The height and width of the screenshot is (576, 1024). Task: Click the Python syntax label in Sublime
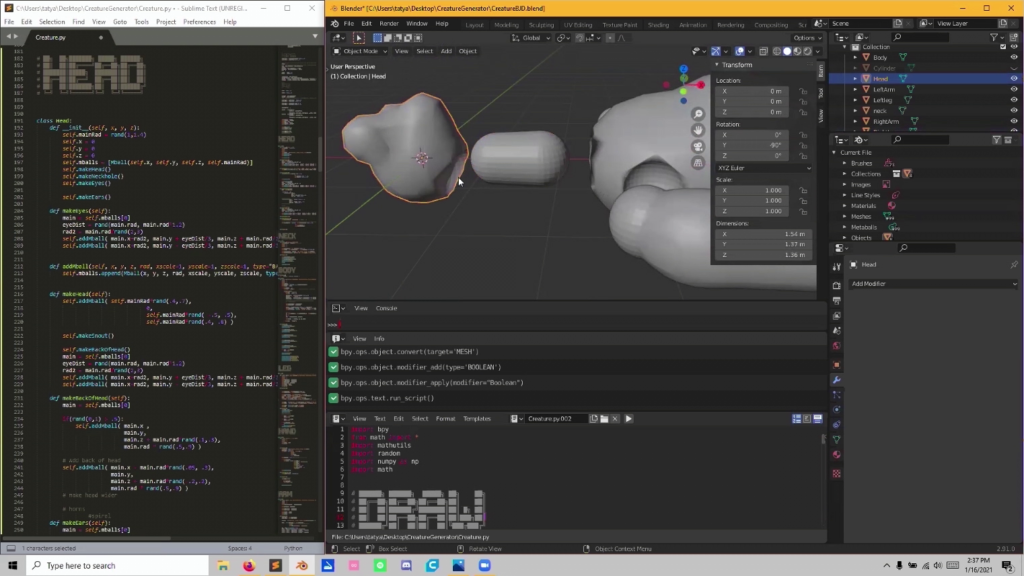(x=293, y=549)
